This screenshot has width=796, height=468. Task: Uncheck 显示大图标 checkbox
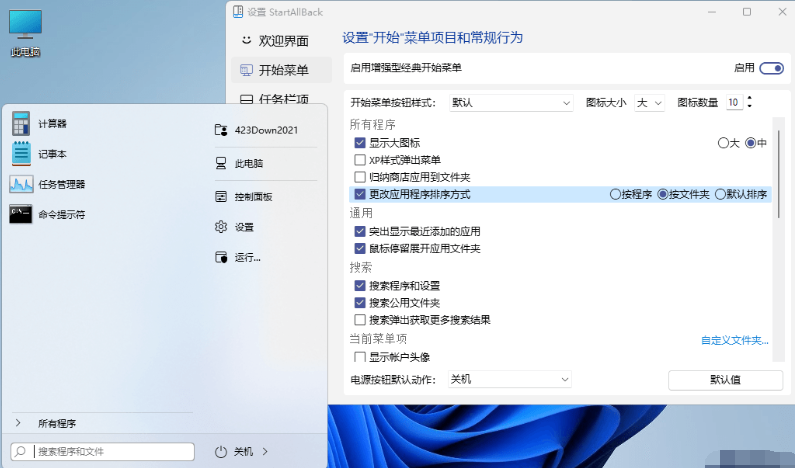tap(360, 143)
